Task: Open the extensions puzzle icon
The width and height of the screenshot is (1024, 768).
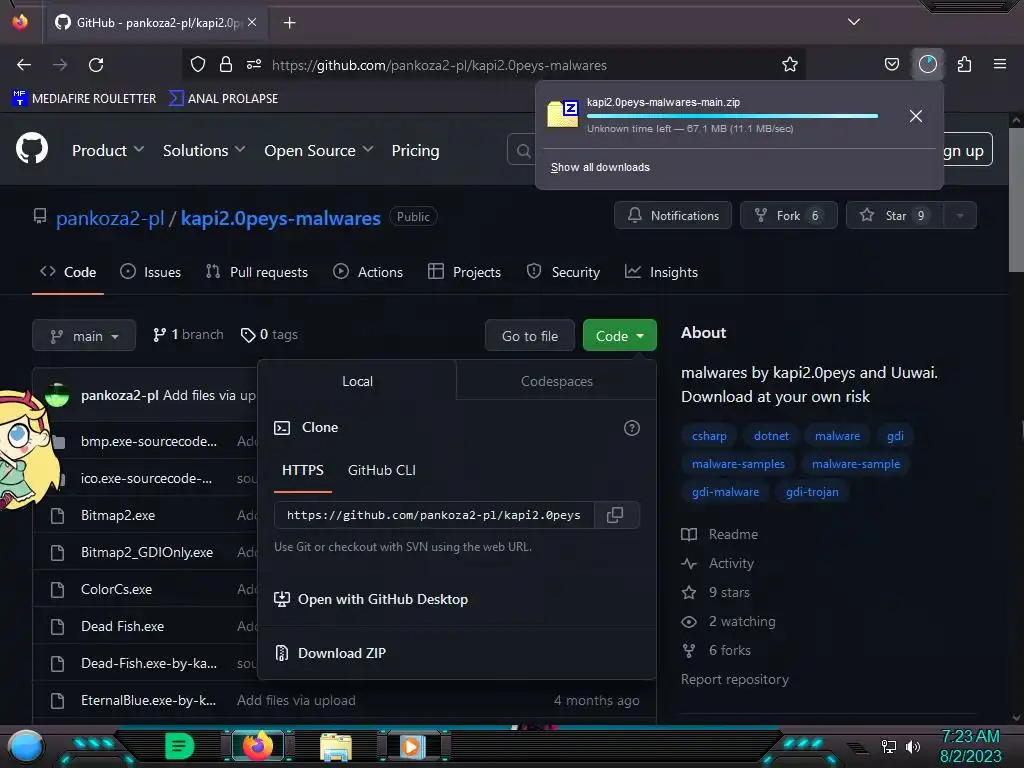Action: pyautogui.click(x=964, y=64)
